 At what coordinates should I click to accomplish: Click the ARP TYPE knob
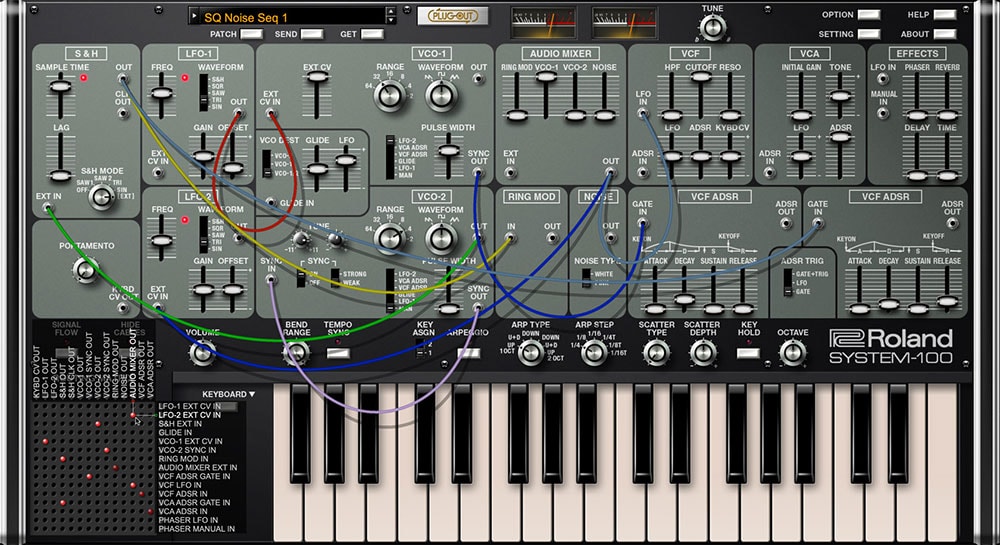click(x=531, y=352)
